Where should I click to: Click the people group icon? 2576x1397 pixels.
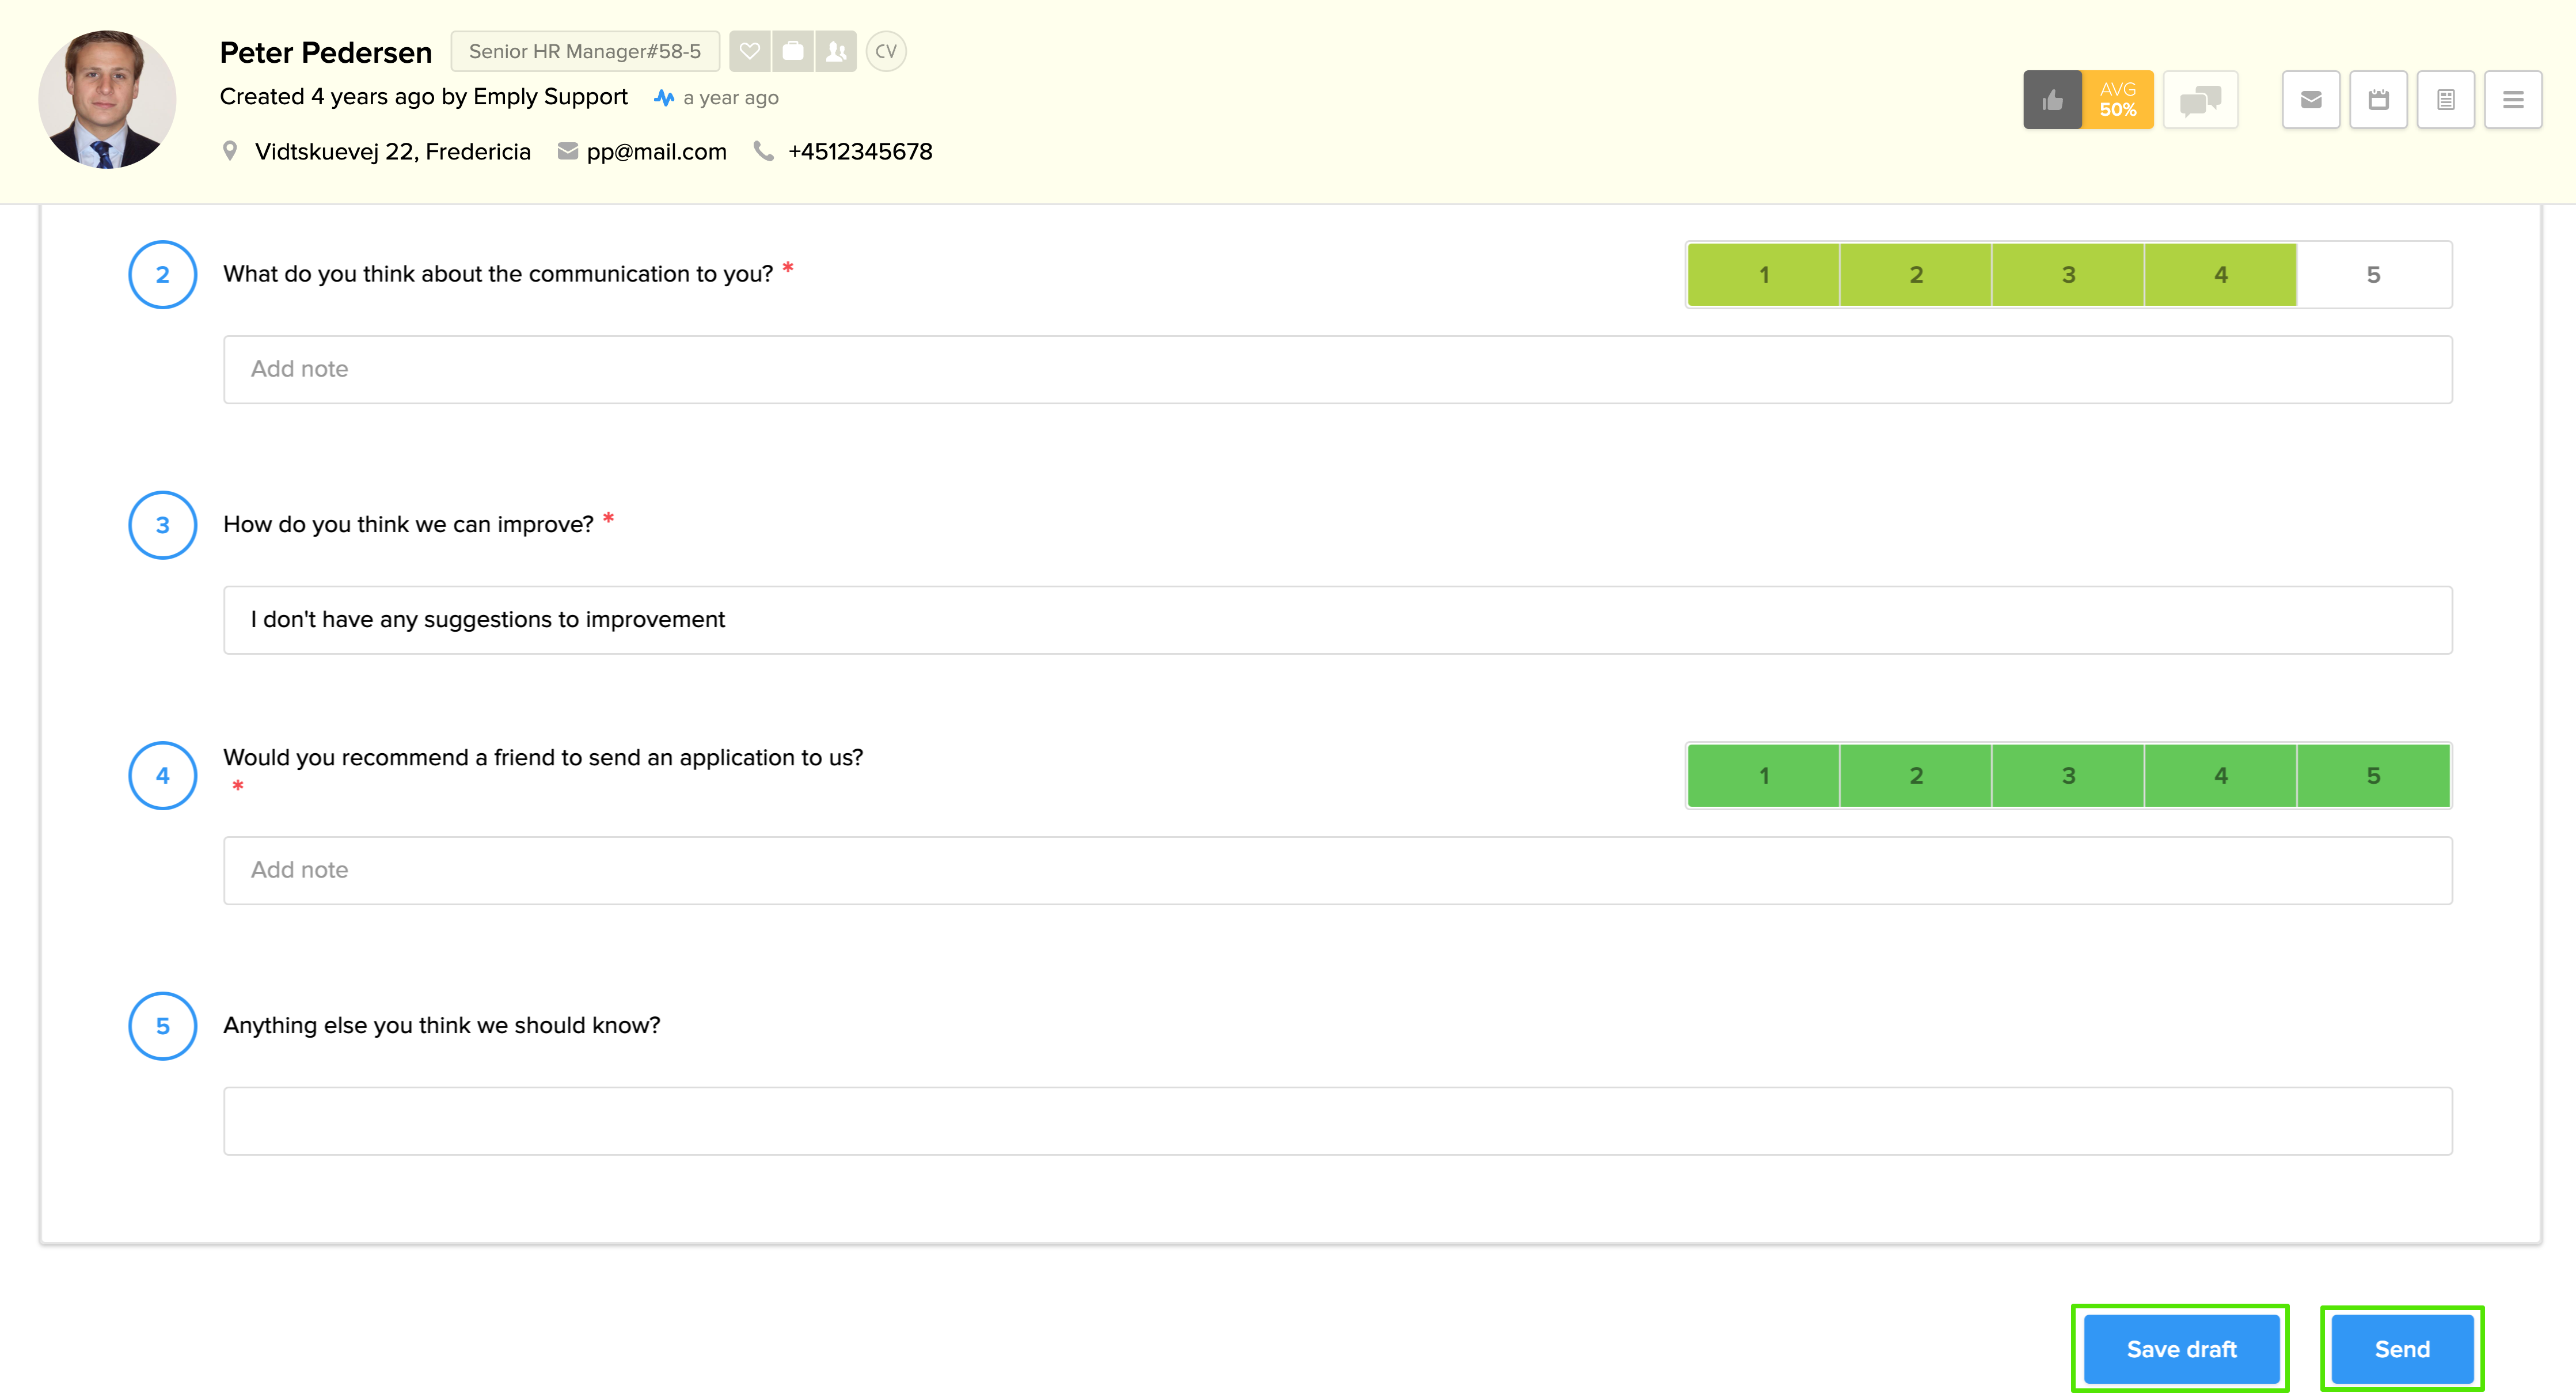[x=836, y=51]
